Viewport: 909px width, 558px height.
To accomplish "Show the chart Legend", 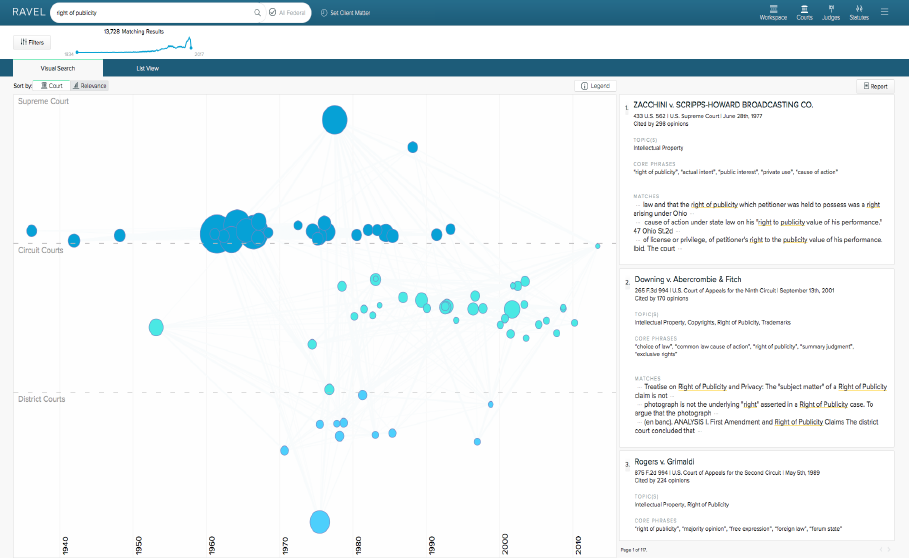I will tap(595, 86).
